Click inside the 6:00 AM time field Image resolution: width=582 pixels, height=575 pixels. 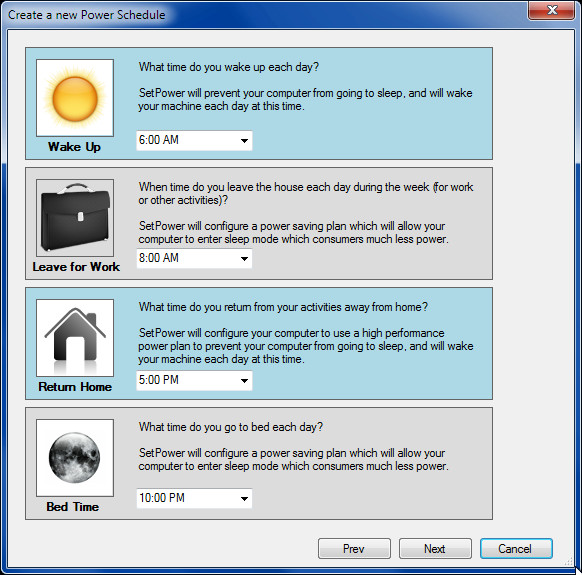[187, 141]
